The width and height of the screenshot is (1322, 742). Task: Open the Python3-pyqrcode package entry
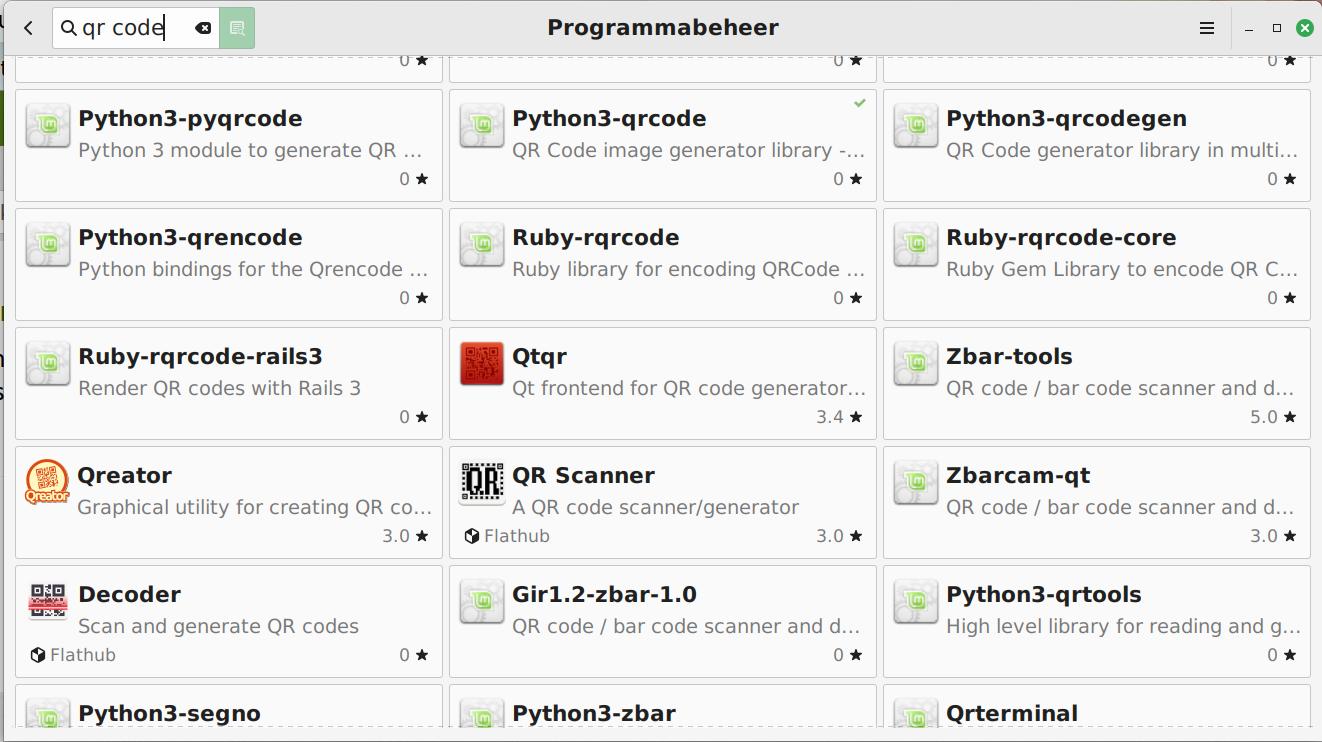coord(229,145)
